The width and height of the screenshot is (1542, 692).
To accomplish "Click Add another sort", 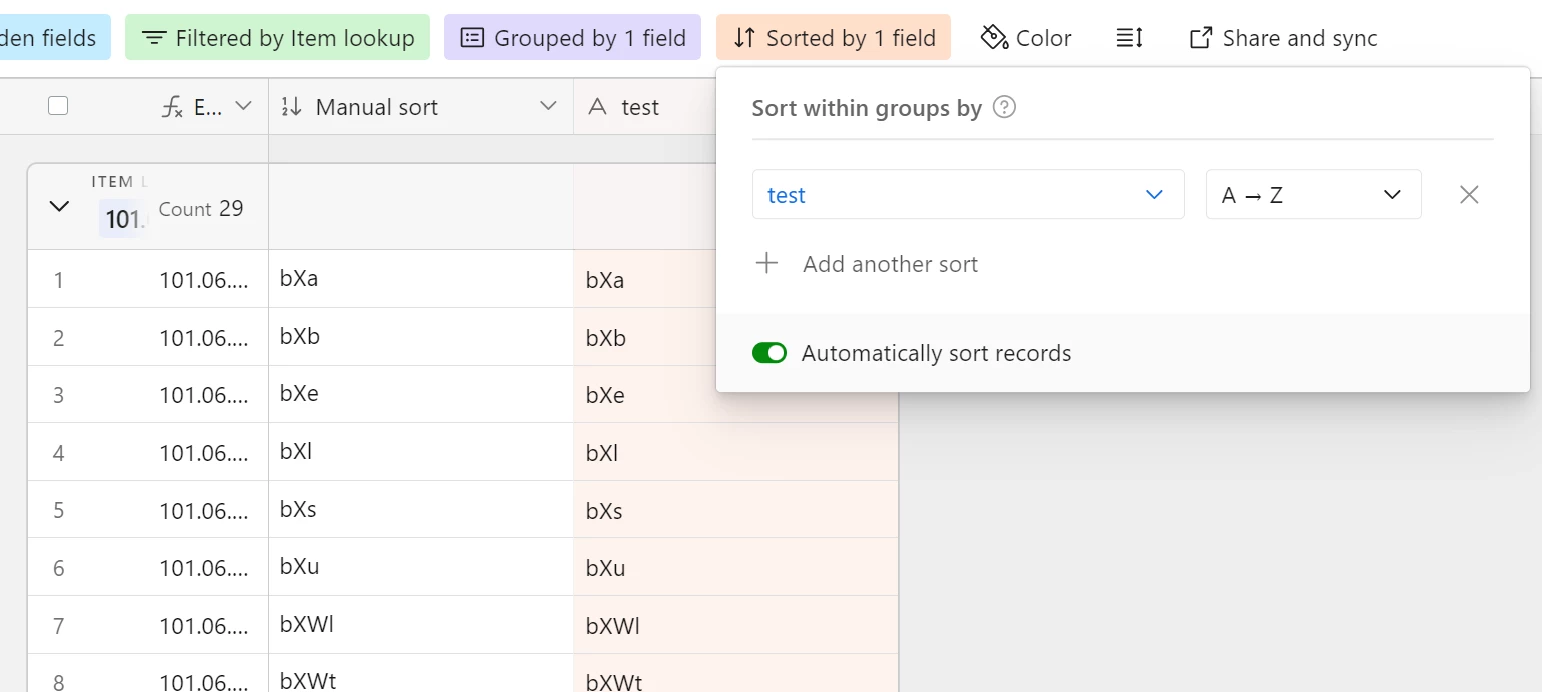I will point(889,264).
